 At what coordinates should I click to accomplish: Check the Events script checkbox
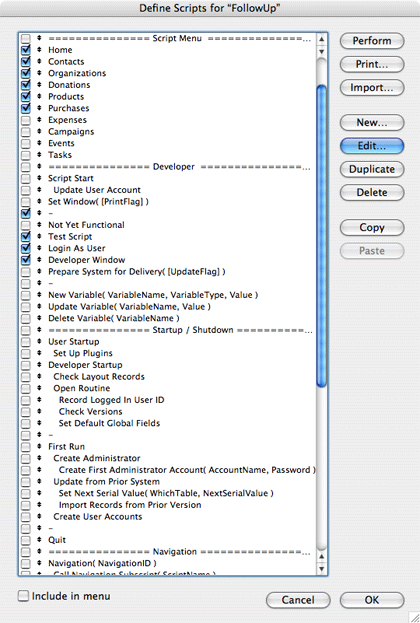click(25, 143)
